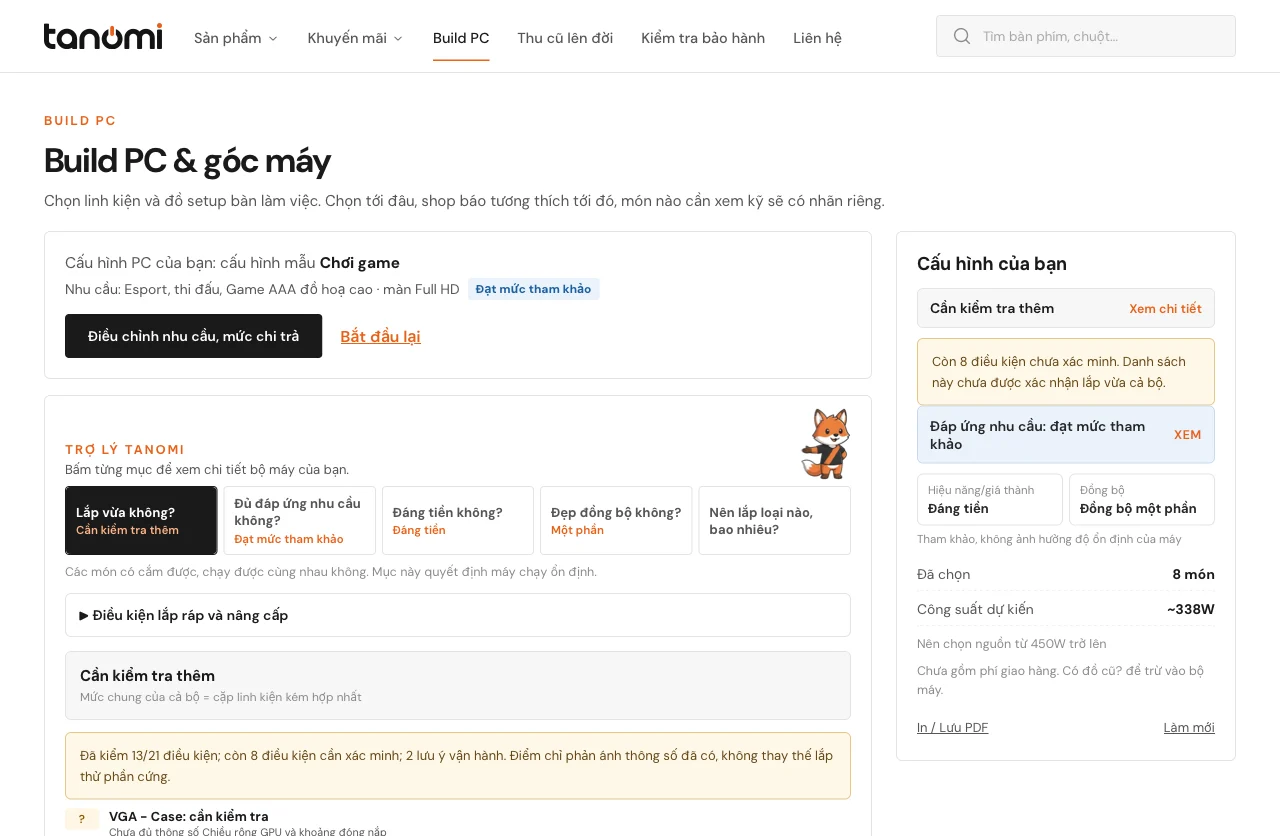Expand Điều kiện lắp ráp và nâng cấp
This screenshot has height=836, width=1280.
point(458,615)
